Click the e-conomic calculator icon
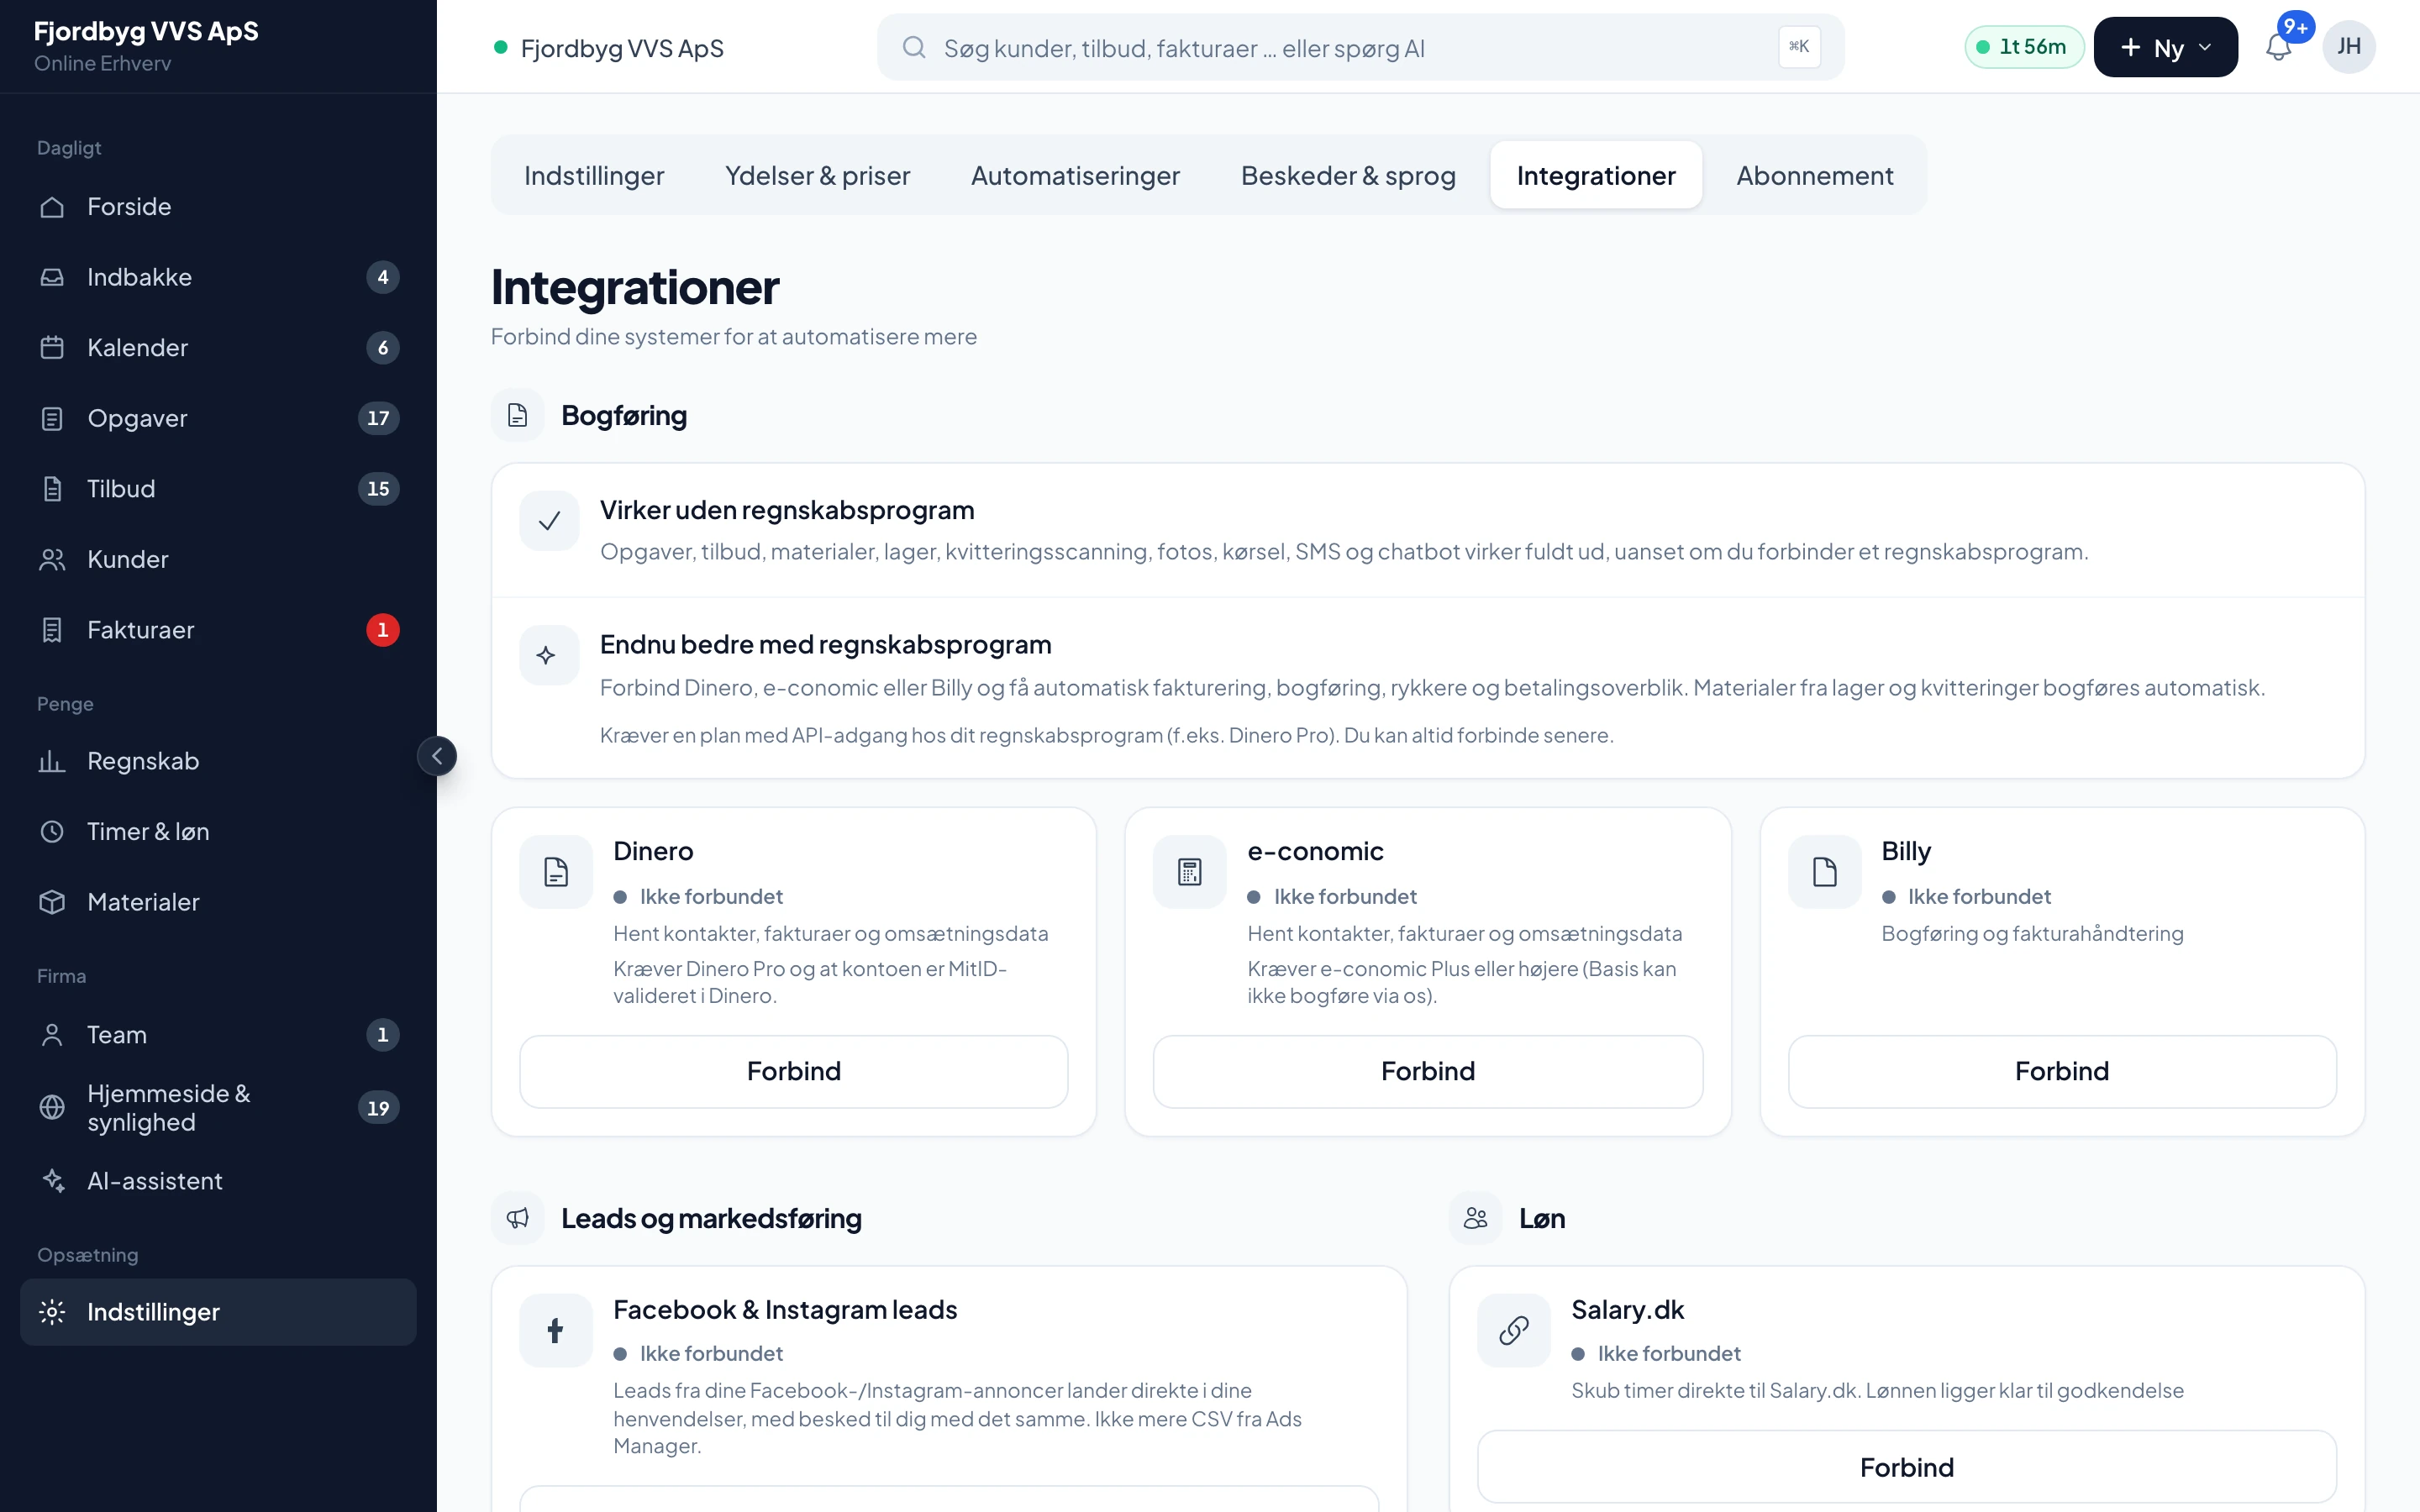 [1190, 872]
